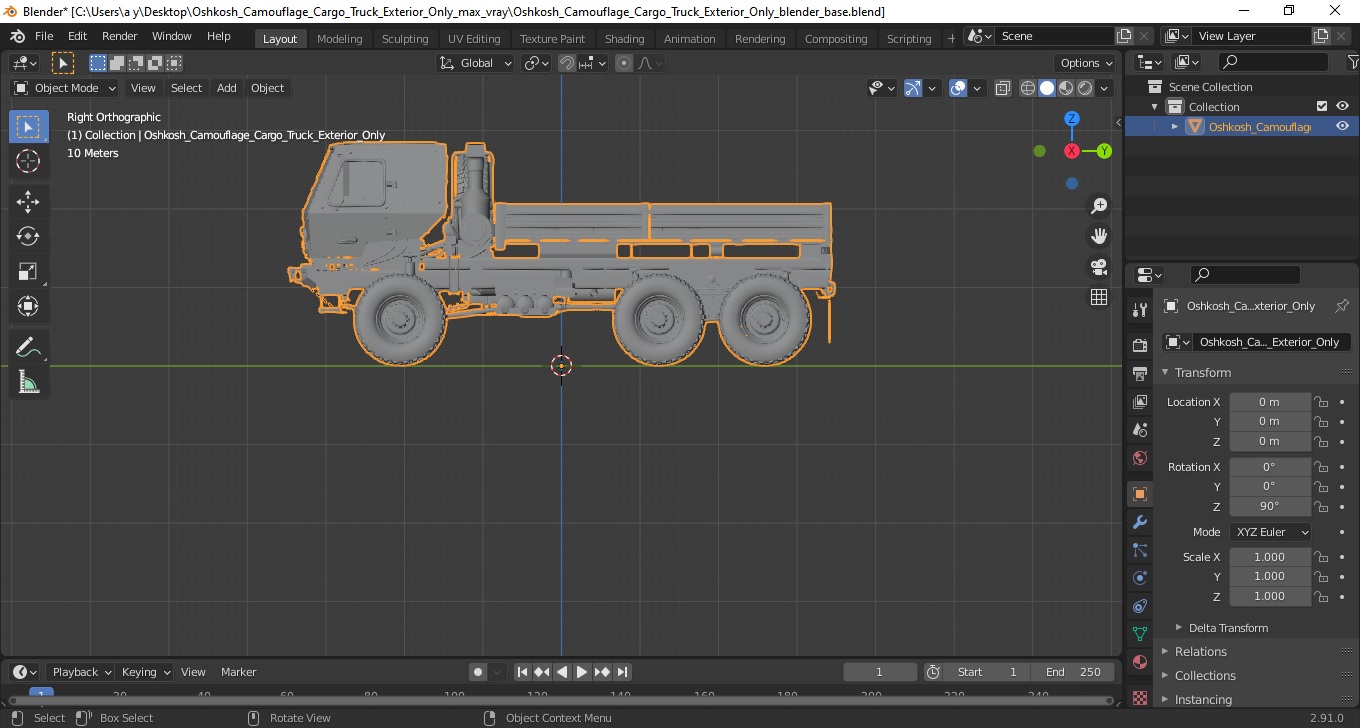Screen dimensions: 1360x728
Task: Toggle camera view icon
Action: click(x=1099, y=267)
